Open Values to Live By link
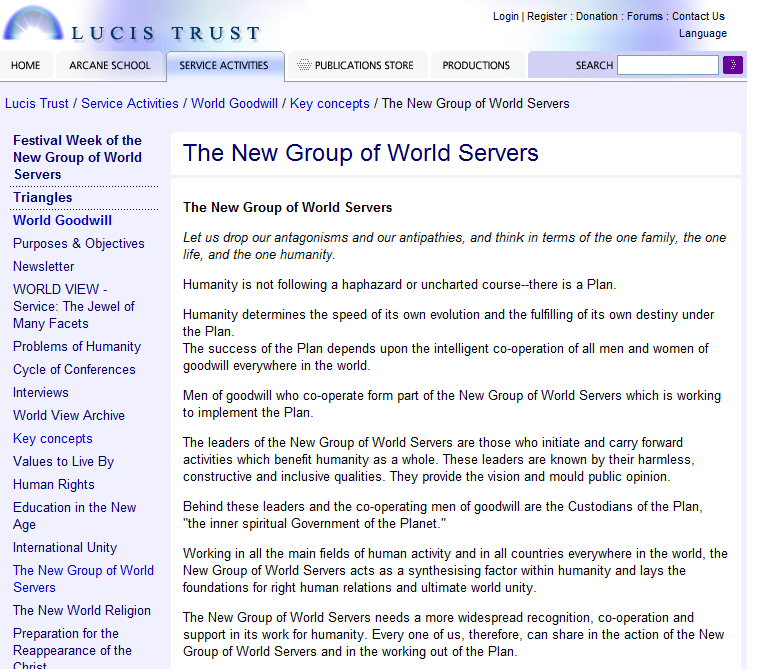Screen dimensions: 757x669 pos(63,461)
